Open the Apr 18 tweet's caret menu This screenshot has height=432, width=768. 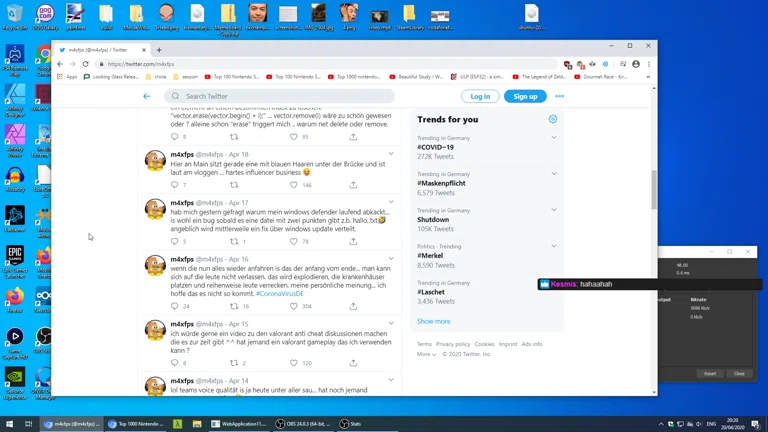391,155
